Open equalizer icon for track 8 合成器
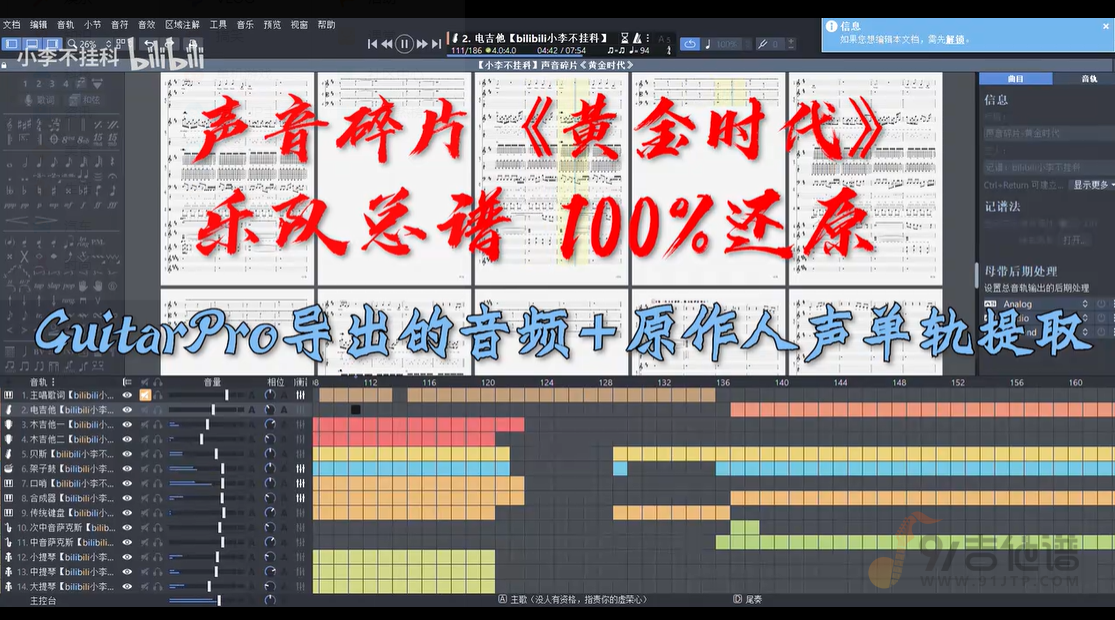The height and width of the screenshot is (620, 1115). click(301, 498)
